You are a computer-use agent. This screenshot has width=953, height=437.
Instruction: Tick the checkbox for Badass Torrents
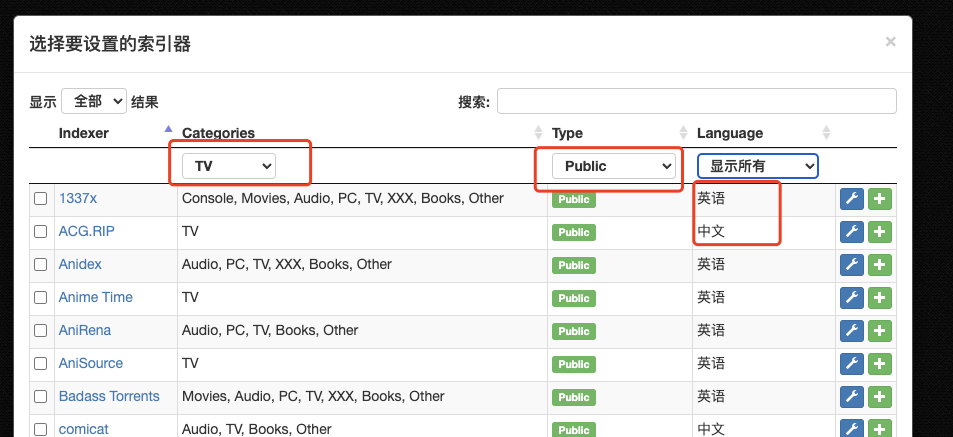pyautogui.click(x=41, y=396)
